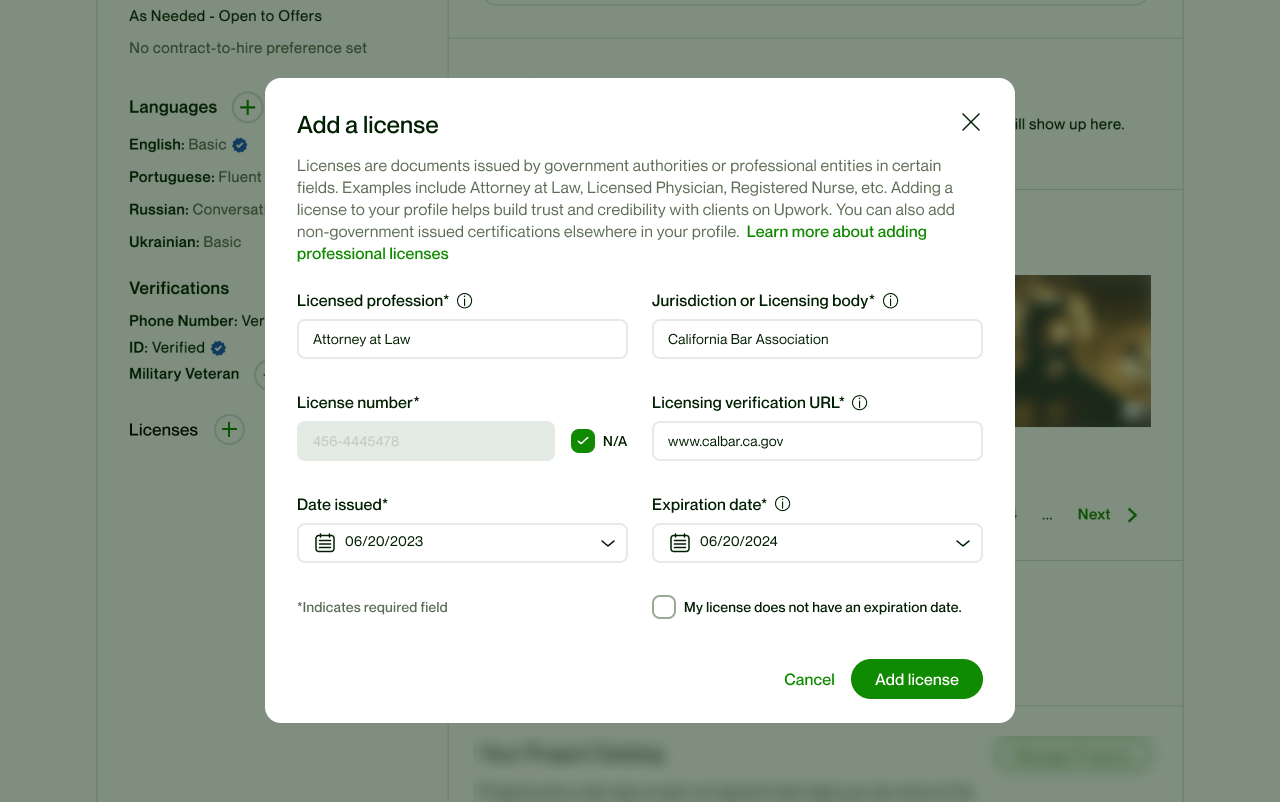The width and height of the screenshot is (1280, 802).
Task: Check 'My license does not have an expiration date'
Action: [x=664, y=607]
